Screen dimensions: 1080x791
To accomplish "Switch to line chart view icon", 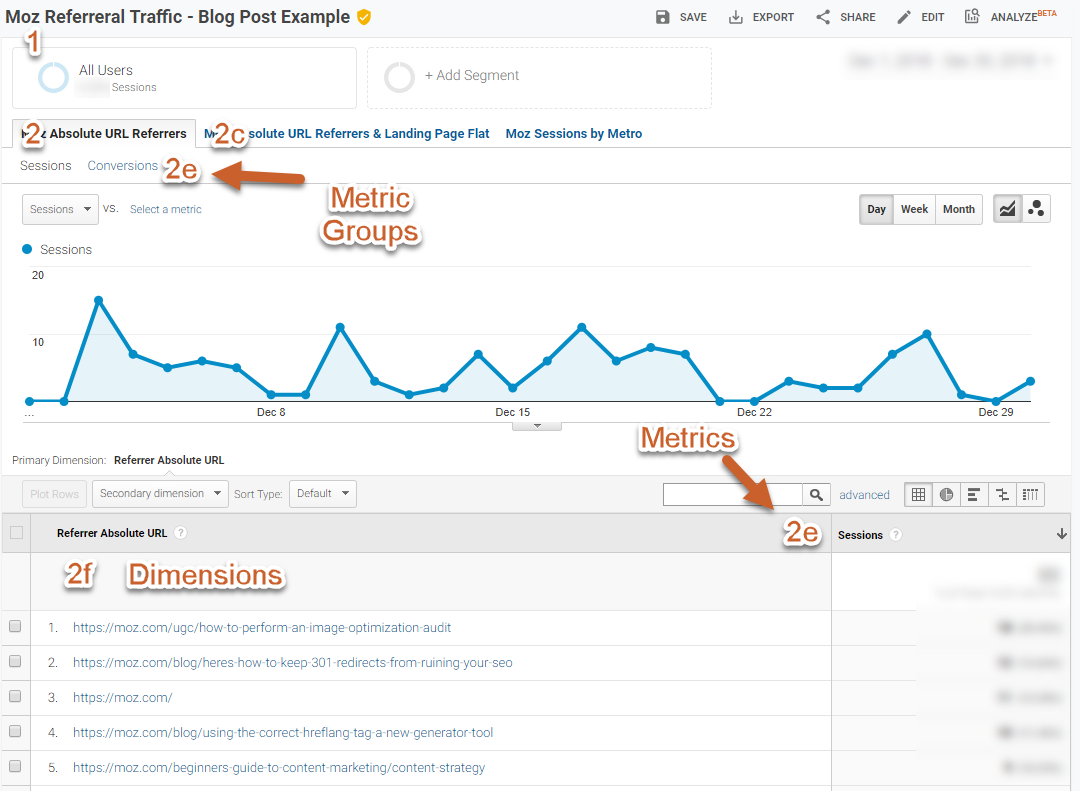I will click(x=1007, y=209).
